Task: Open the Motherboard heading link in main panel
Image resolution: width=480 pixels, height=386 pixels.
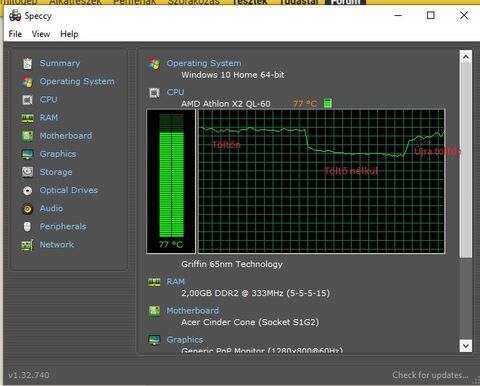Action: tap(193, 311)
